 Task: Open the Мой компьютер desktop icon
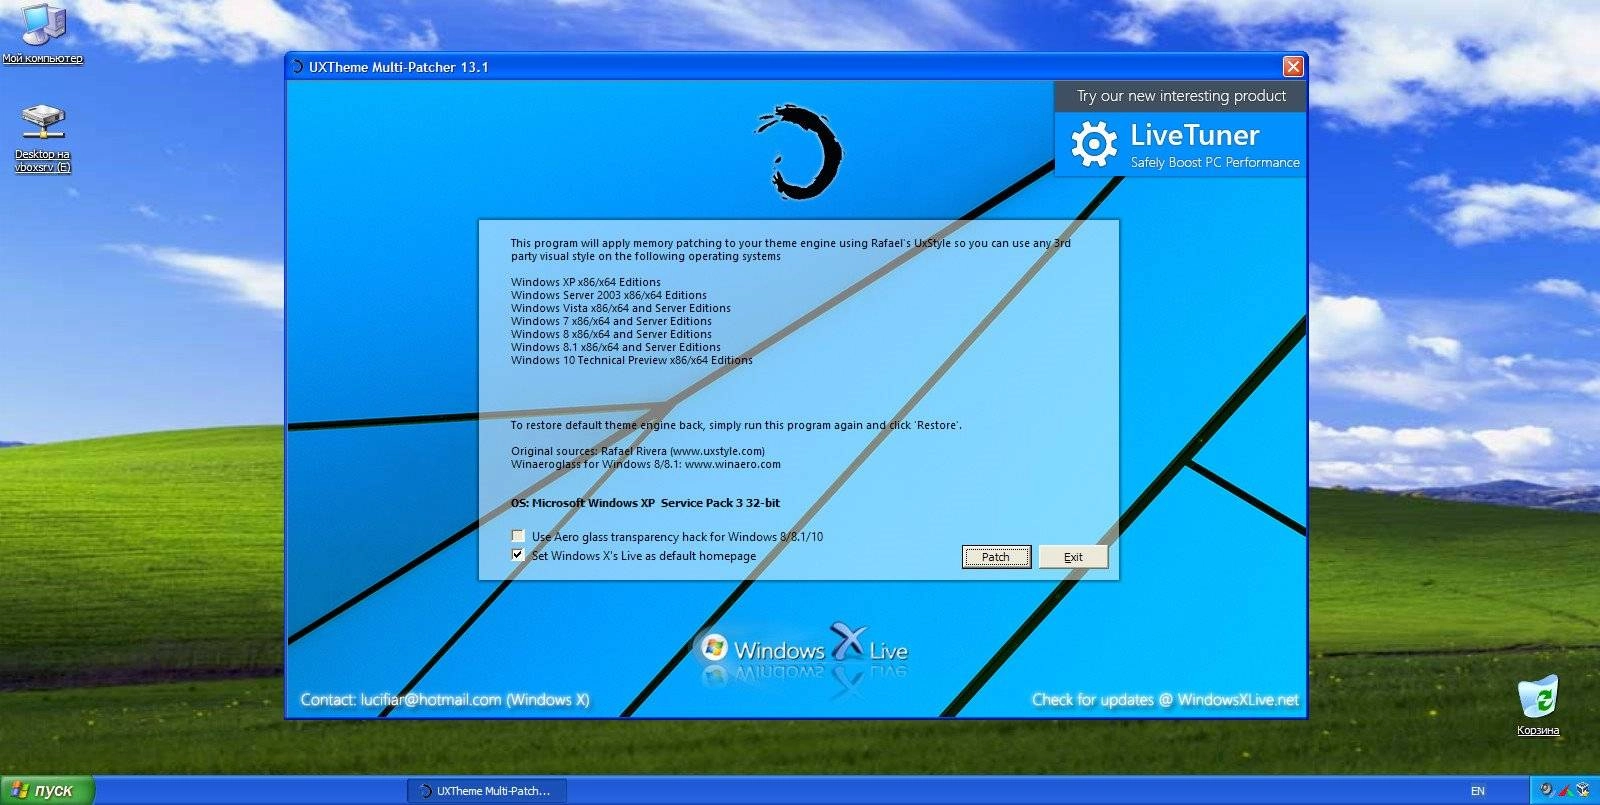coord(42,34)
